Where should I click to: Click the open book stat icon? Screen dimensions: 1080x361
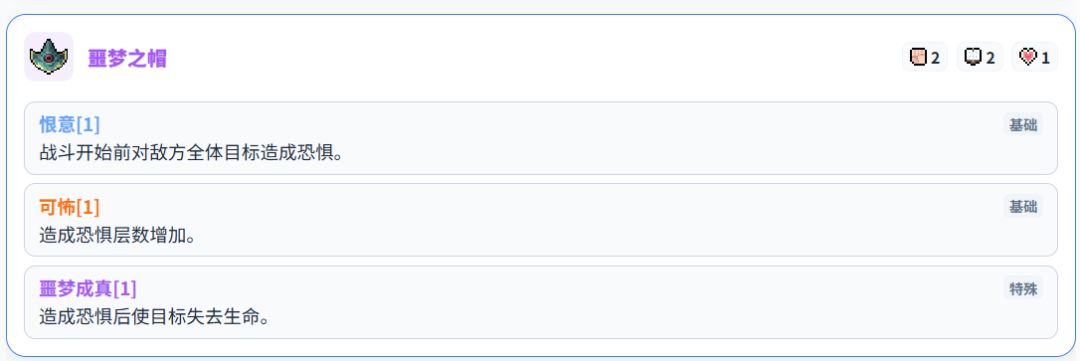pos(973,58)
